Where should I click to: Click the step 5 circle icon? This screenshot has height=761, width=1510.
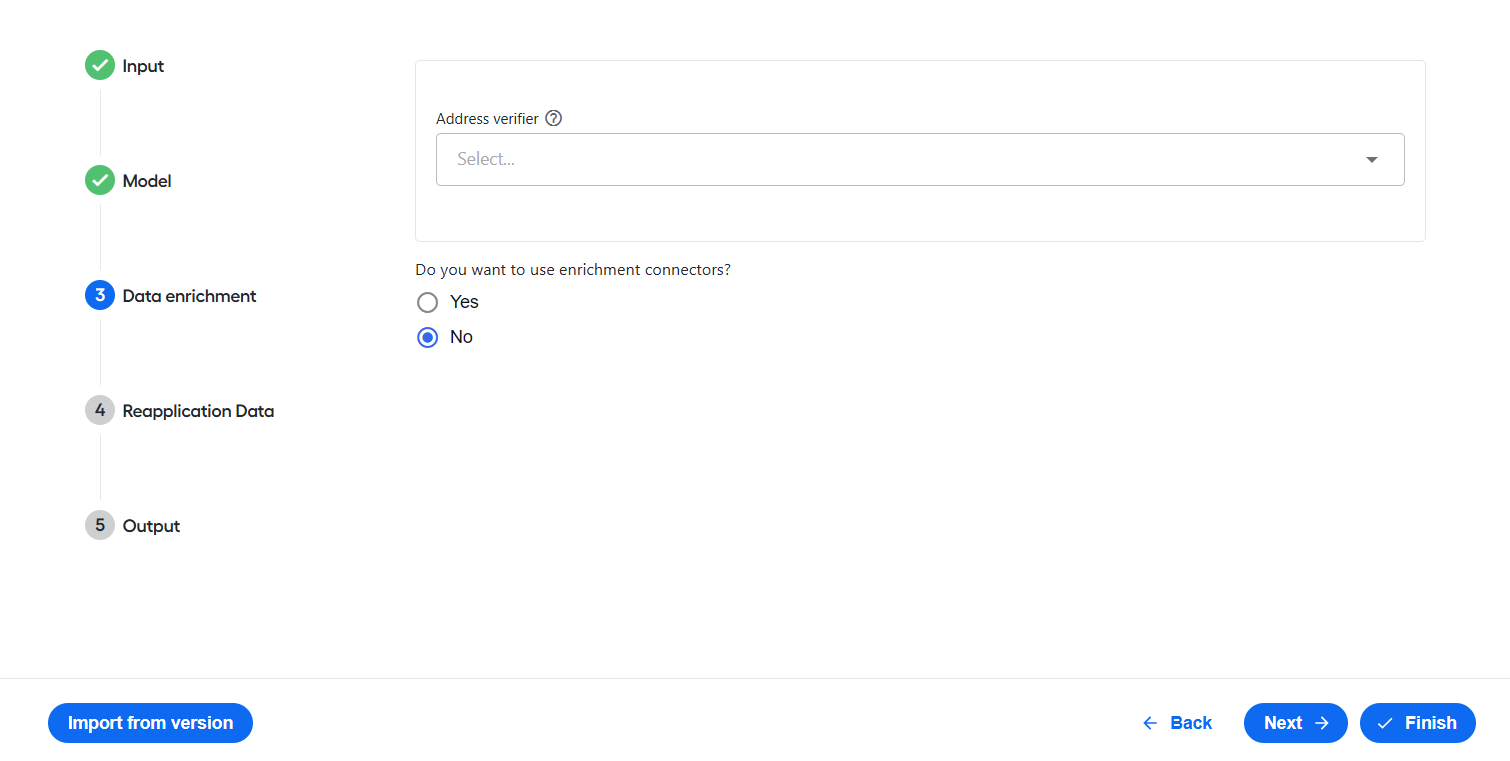point(100,526)
